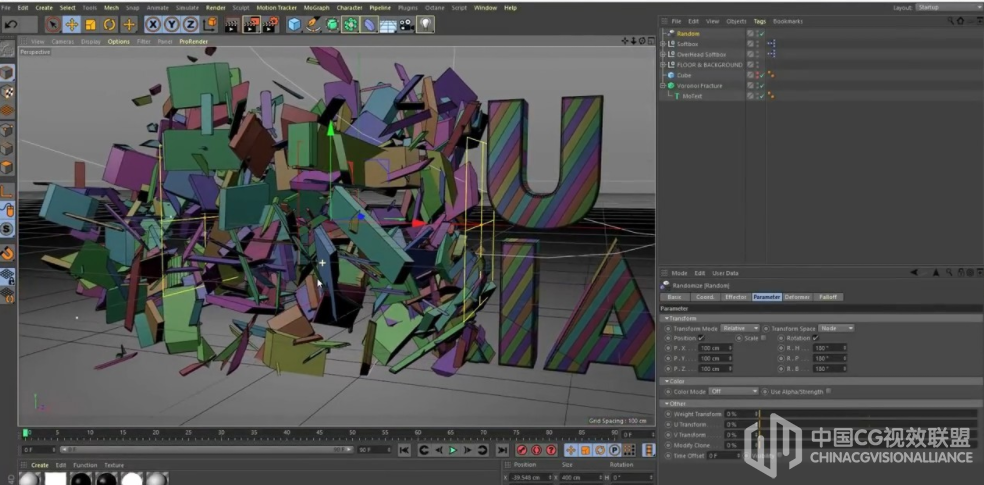The height and width of the screenshot is (485, 984).
Task: Activate the Rotate tool
Action: coord(110,24)
